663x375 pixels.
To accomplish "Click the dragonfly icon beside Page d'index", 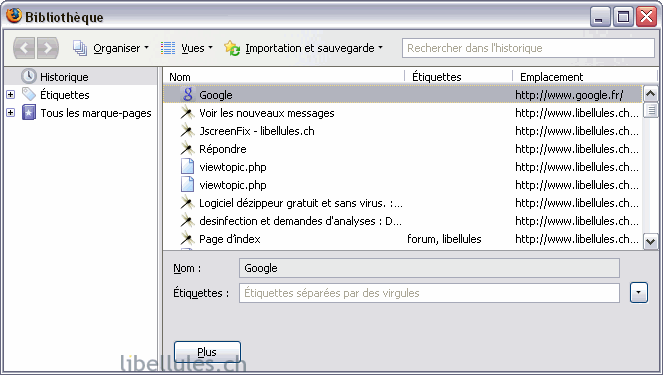I will click(187, 238).
